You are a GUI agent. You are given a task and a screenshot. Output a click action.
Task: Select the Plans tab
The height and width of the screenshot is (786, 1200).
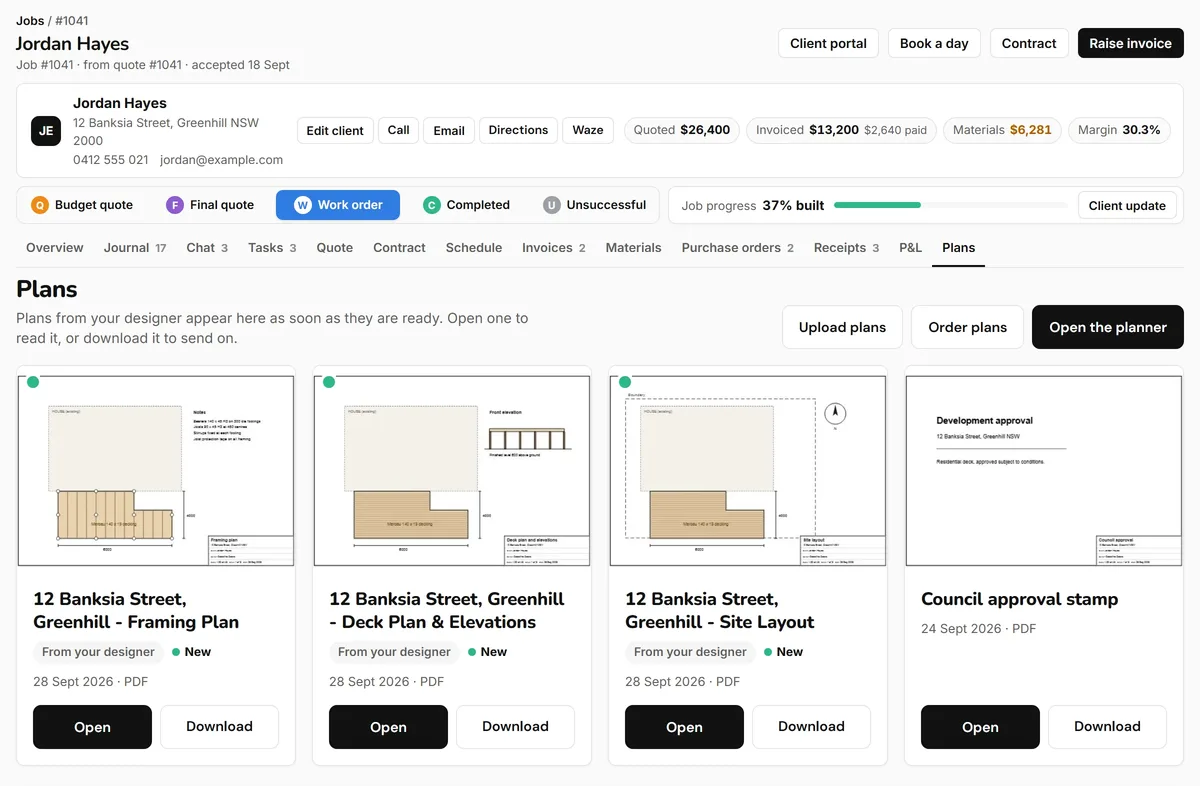pos(958,248)
